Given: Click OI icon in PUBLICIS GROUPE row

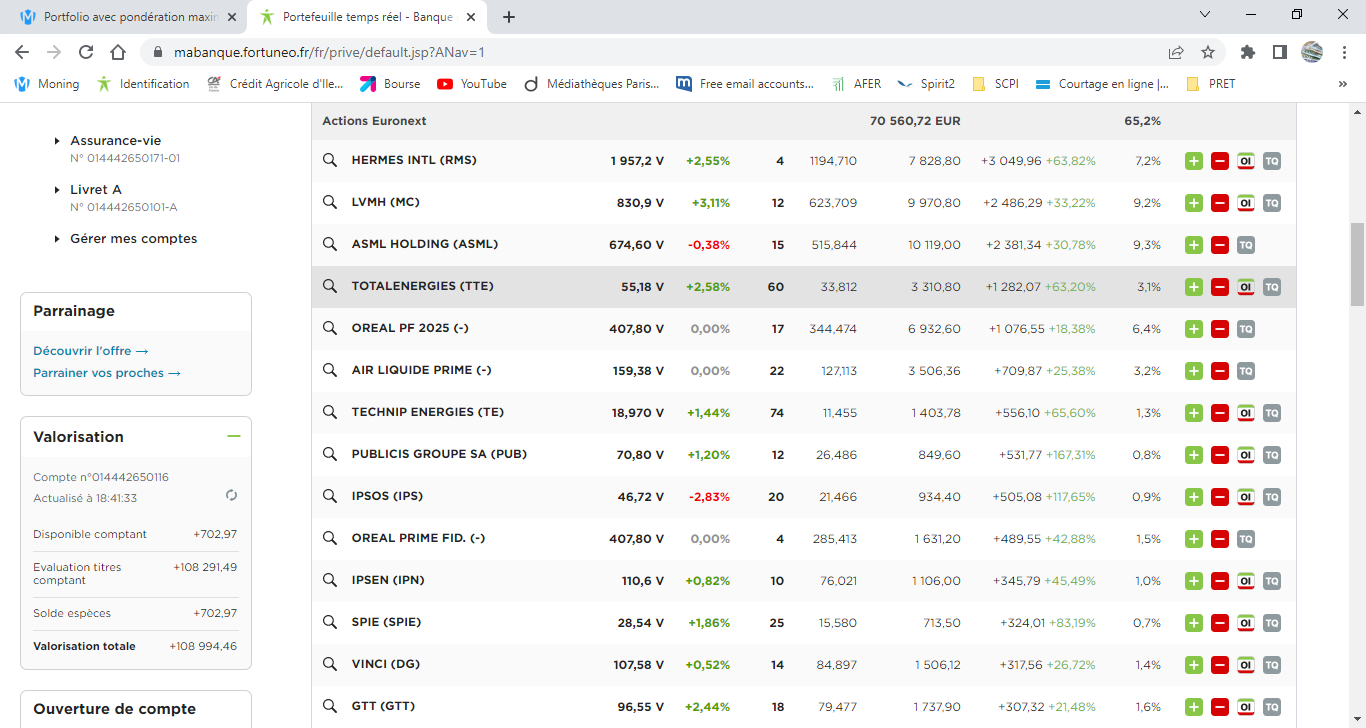Looking at the screenshot, I should [x=1246, y=455].
